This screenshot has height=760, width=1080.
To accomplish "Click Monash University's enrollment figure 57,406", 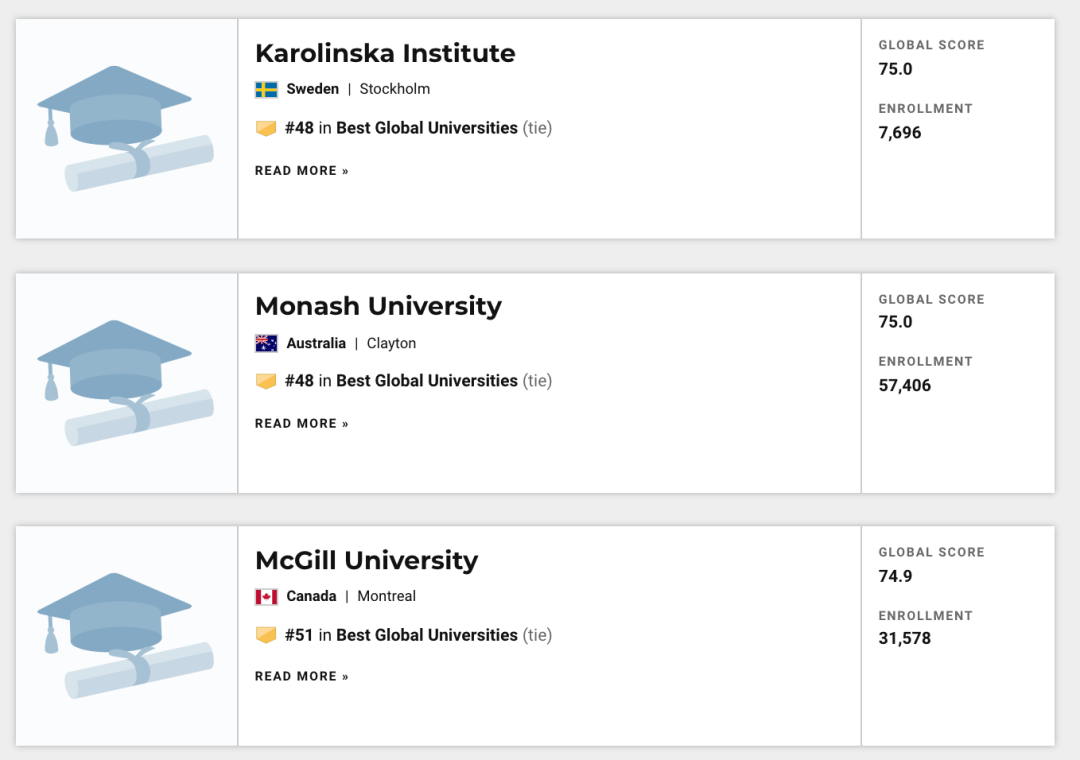I will [x=904, y=385].
